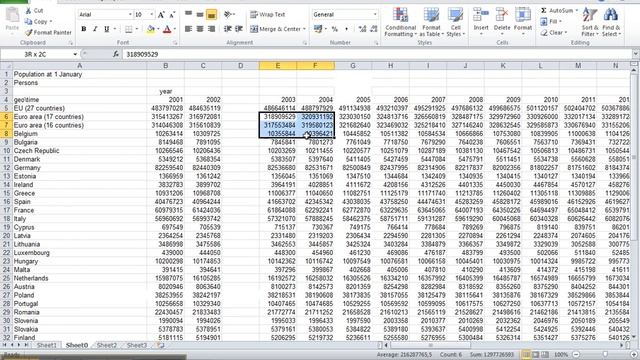Select column G header
The width and height of the screenshot is (640, 360).
353,66
